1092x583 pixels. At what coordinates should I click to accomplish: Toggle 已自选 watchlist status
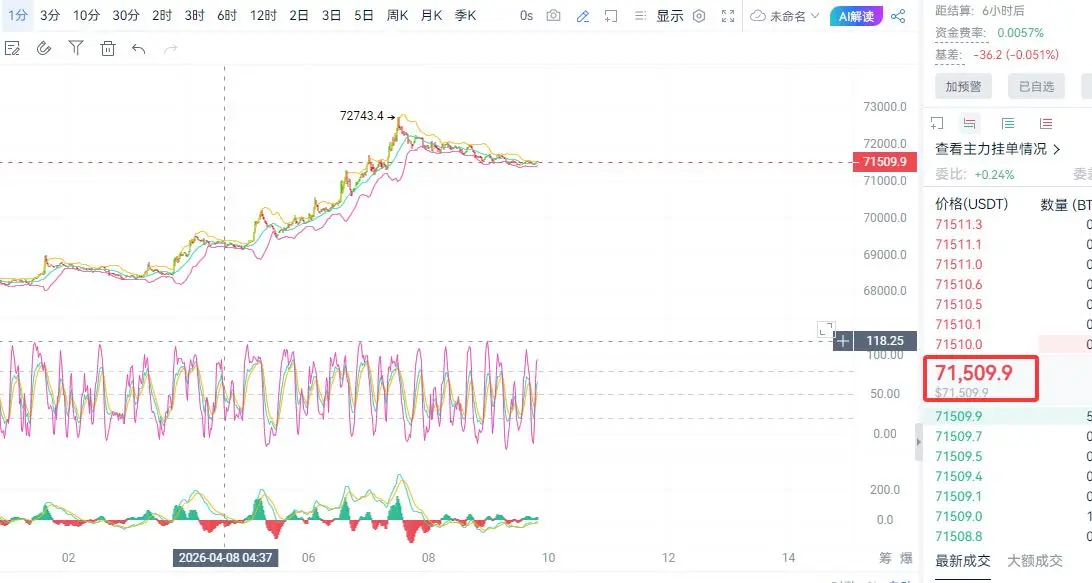(x=1036, y=86)
